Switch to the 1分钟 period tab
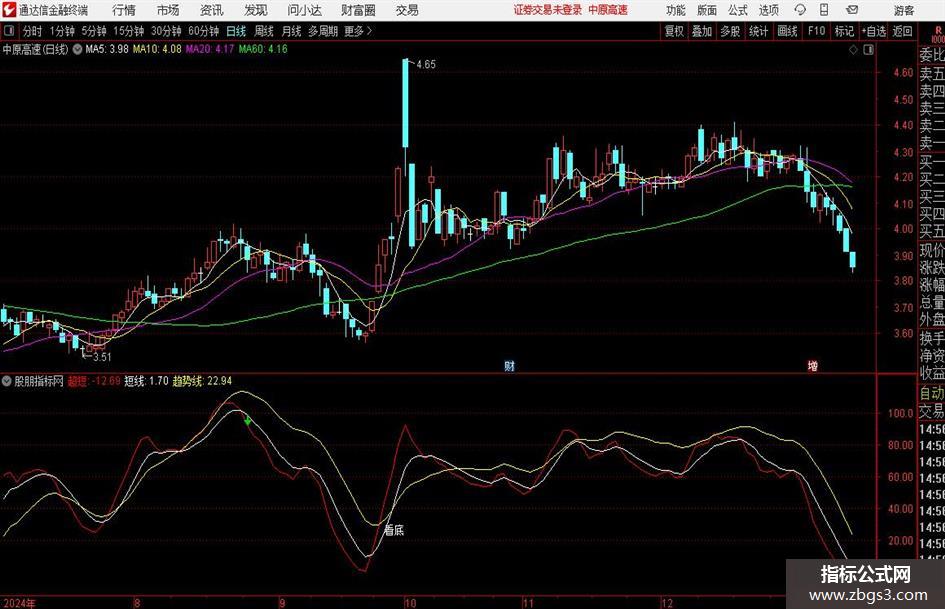Image resolution: width=945 pixels, height=609 pixels. (62, 31)
